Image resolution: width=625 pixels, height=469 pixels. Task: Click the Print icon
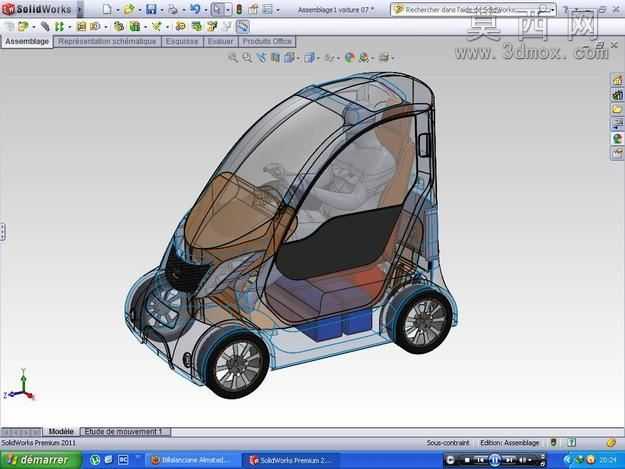point(173,9)
